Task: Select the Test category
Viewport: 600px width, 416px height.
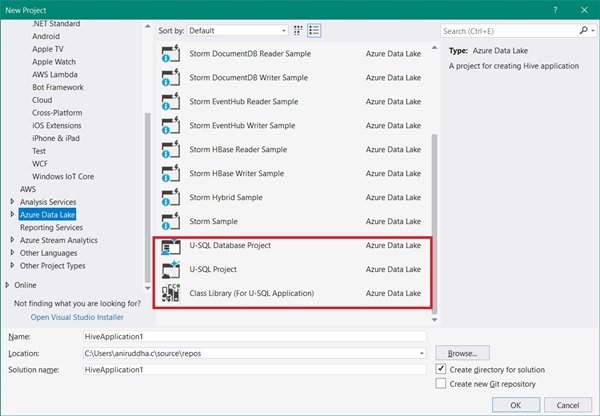Action: [39, 151]
